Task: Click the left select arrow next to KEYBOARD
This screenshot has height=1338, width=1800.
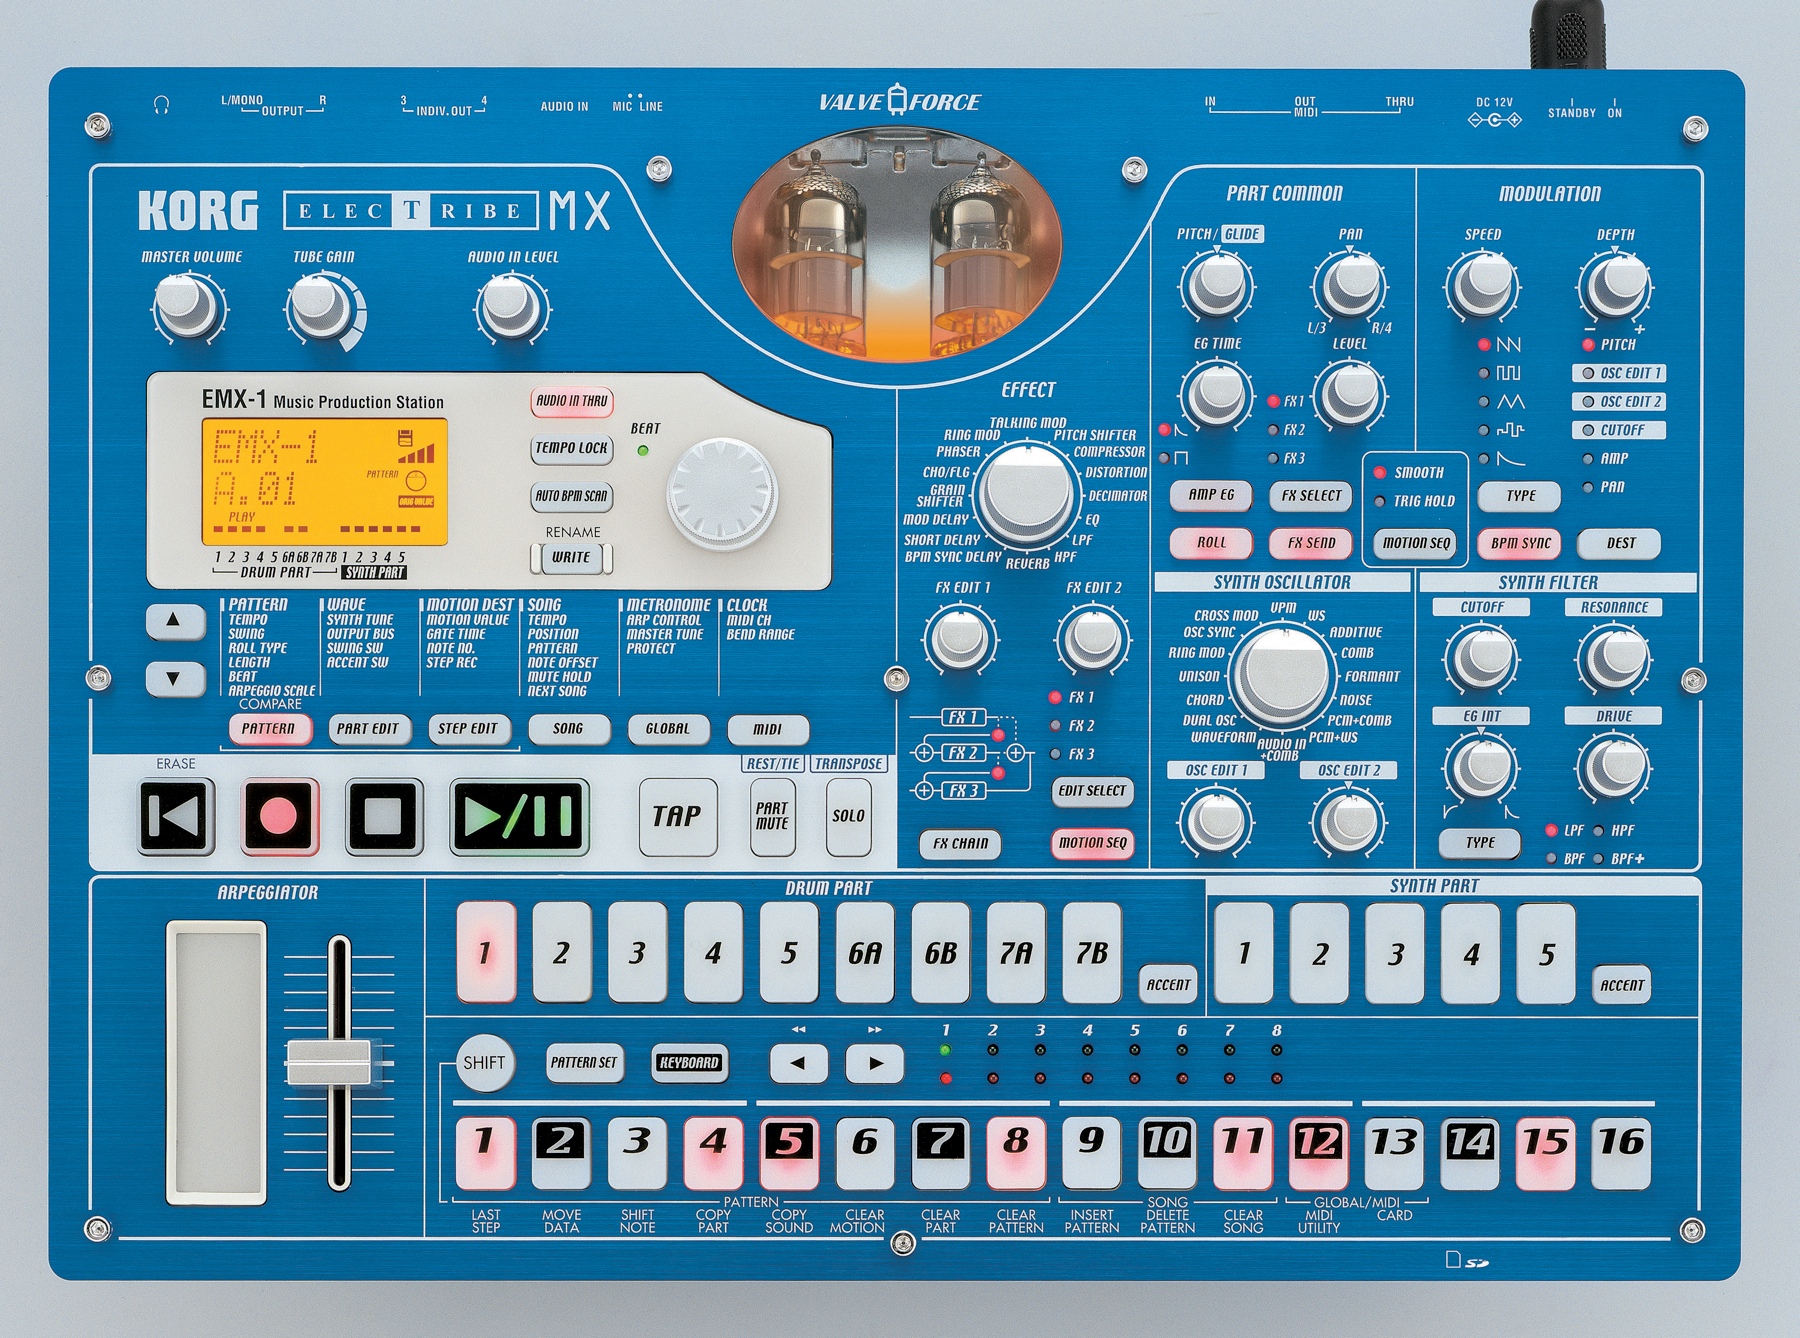Action: 798,1063
